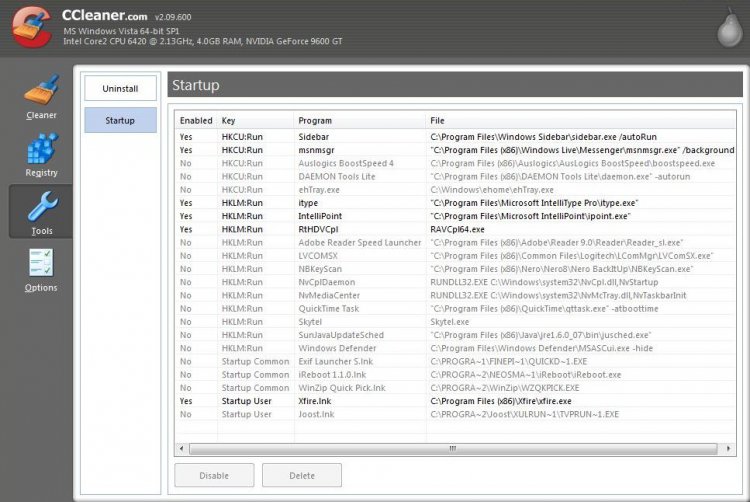The height and width of the screenshot is (502, 750).
Task: Select the RtHDVCpl entry
Action: pos(455,229)
